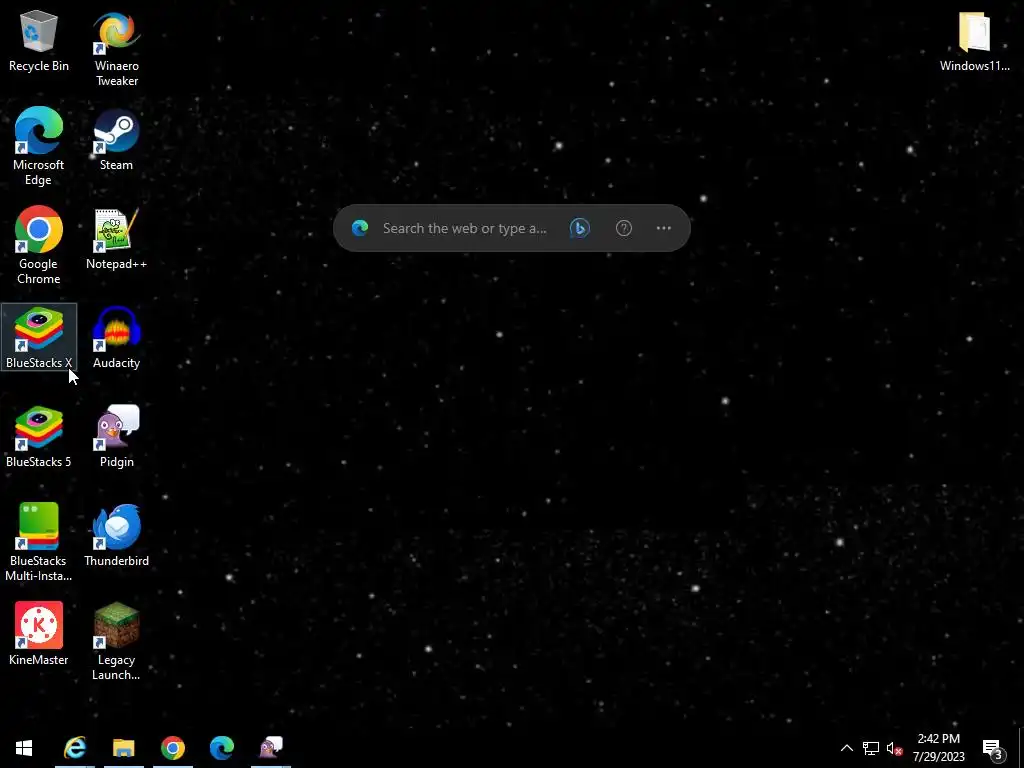Image resolution: width=1024 pixels, height=768 pixels.
Task: Open the Action Center notifications icon
Action: pos(993,748)
